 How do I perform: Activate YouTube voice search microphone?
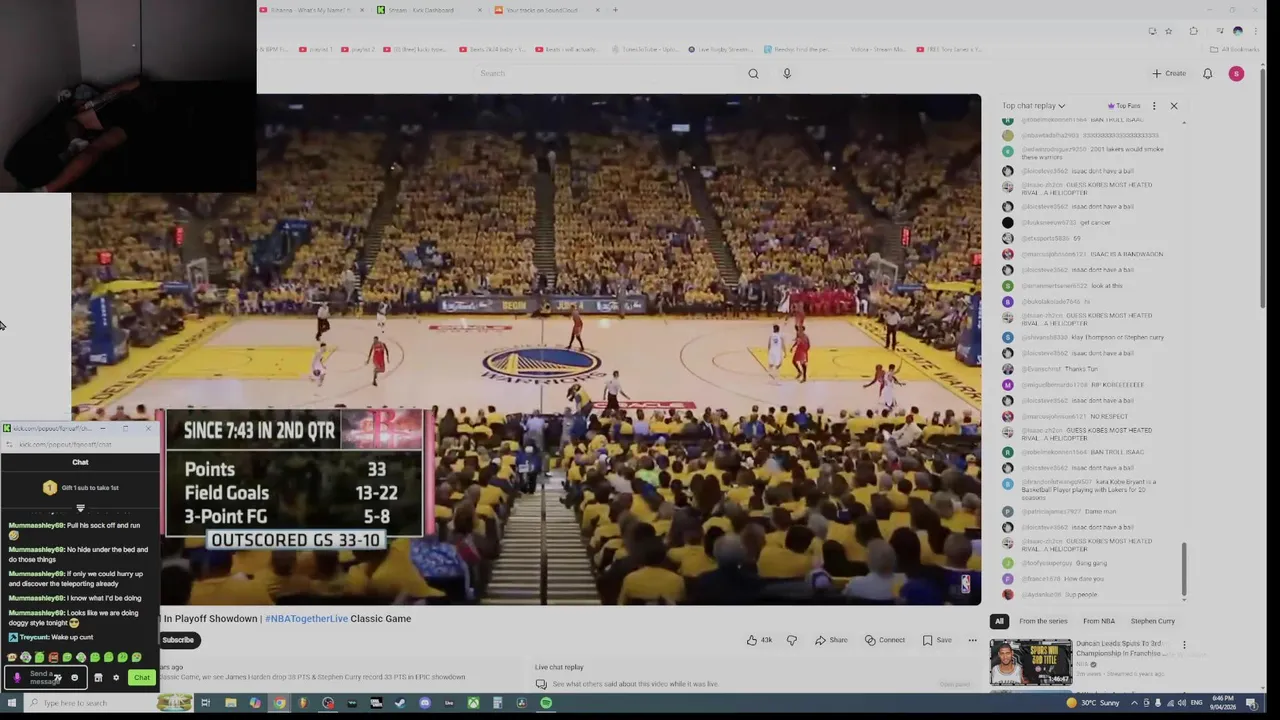point(787,73)
